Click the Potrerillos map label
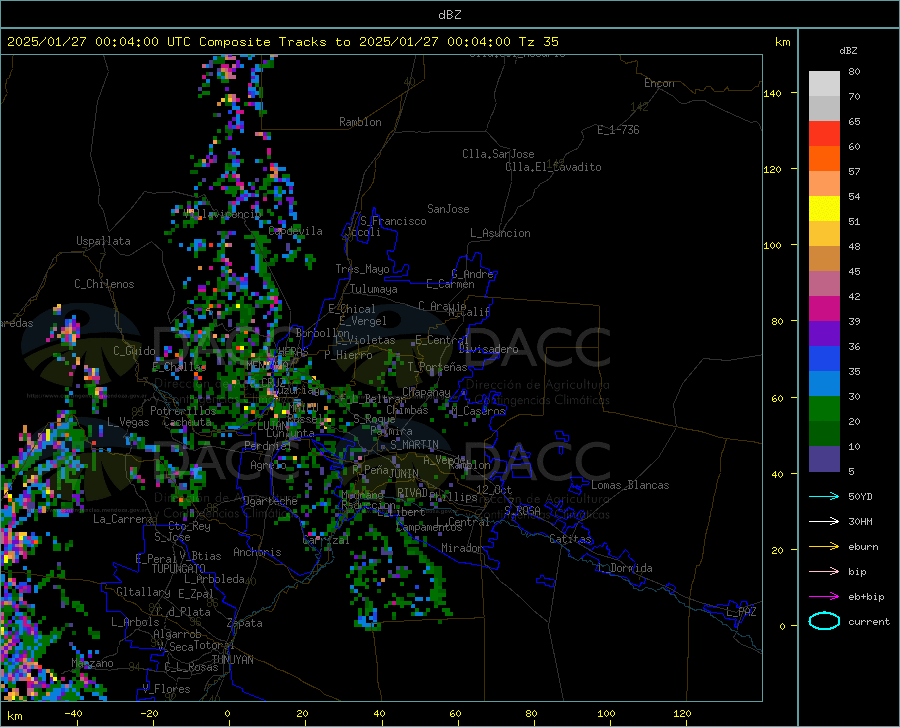This screenshot has height=727, width=900. point(183,411)
